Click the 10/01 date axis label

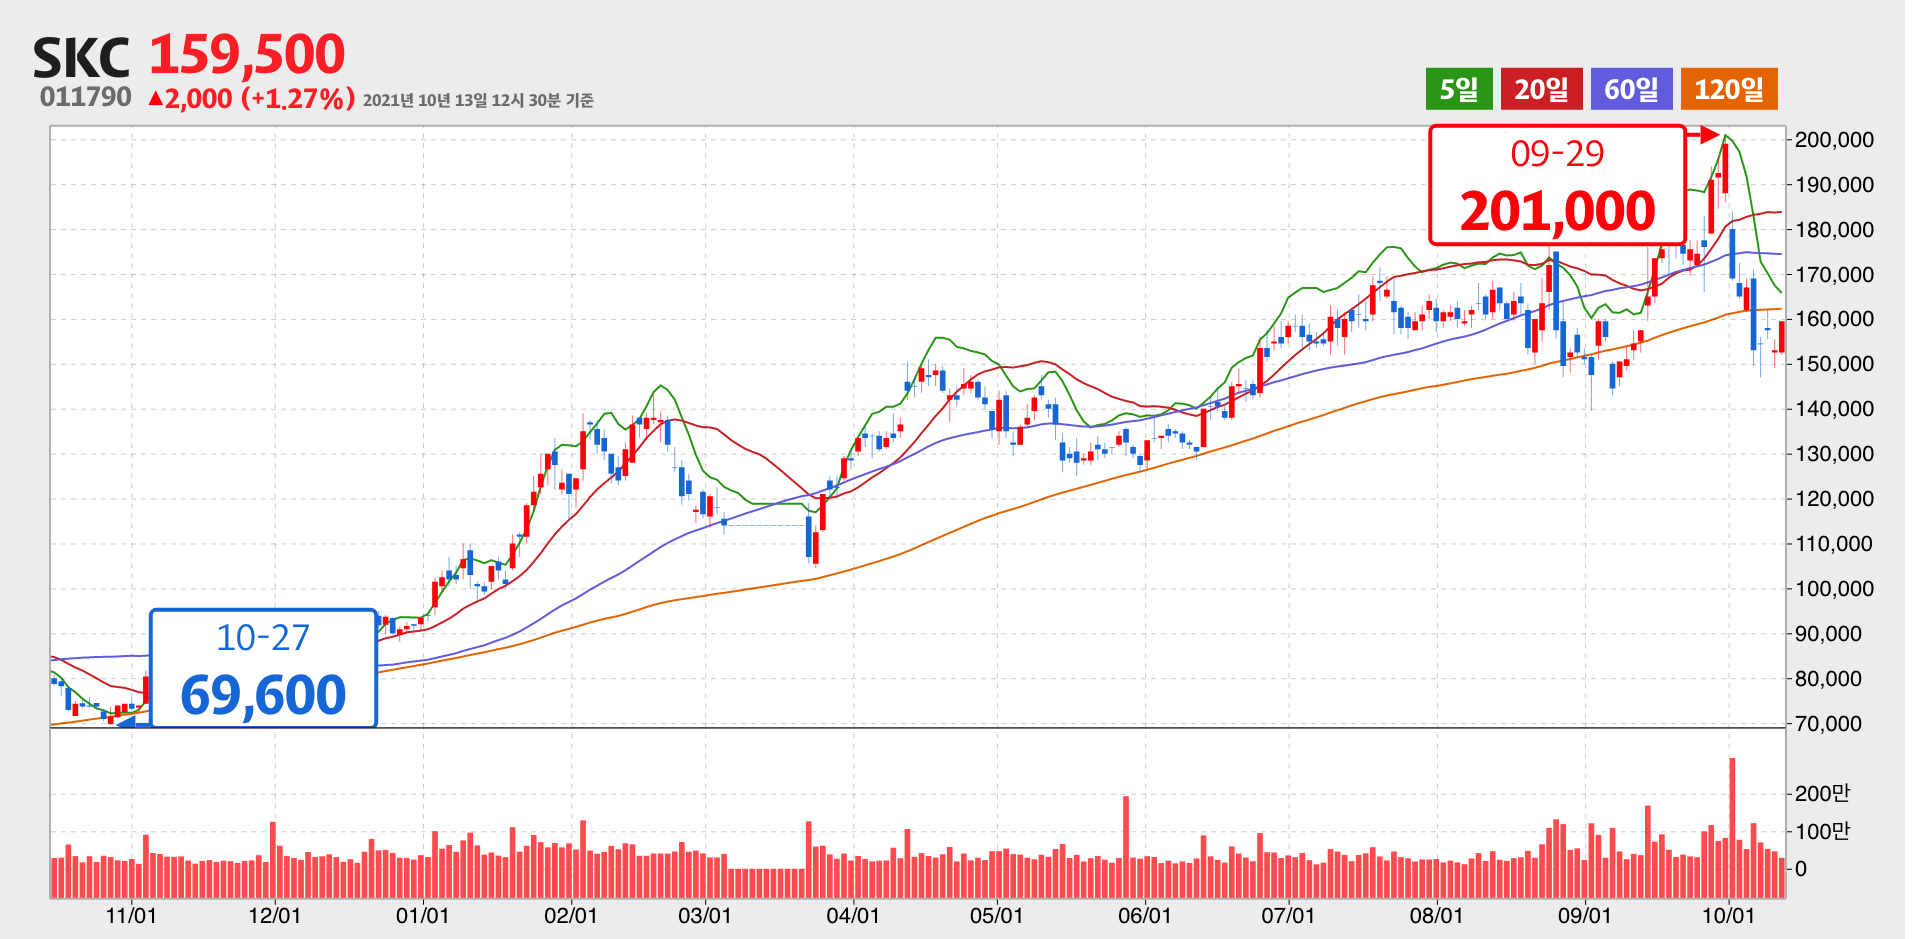click(x=1729, y=915)
